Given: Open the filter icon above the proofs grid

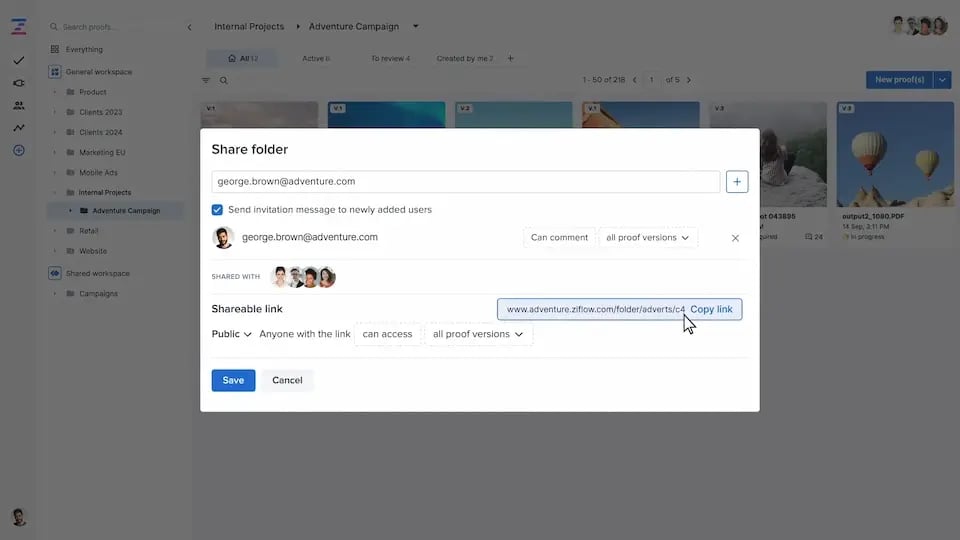Looking at the screenshot, I should [206, 80].
